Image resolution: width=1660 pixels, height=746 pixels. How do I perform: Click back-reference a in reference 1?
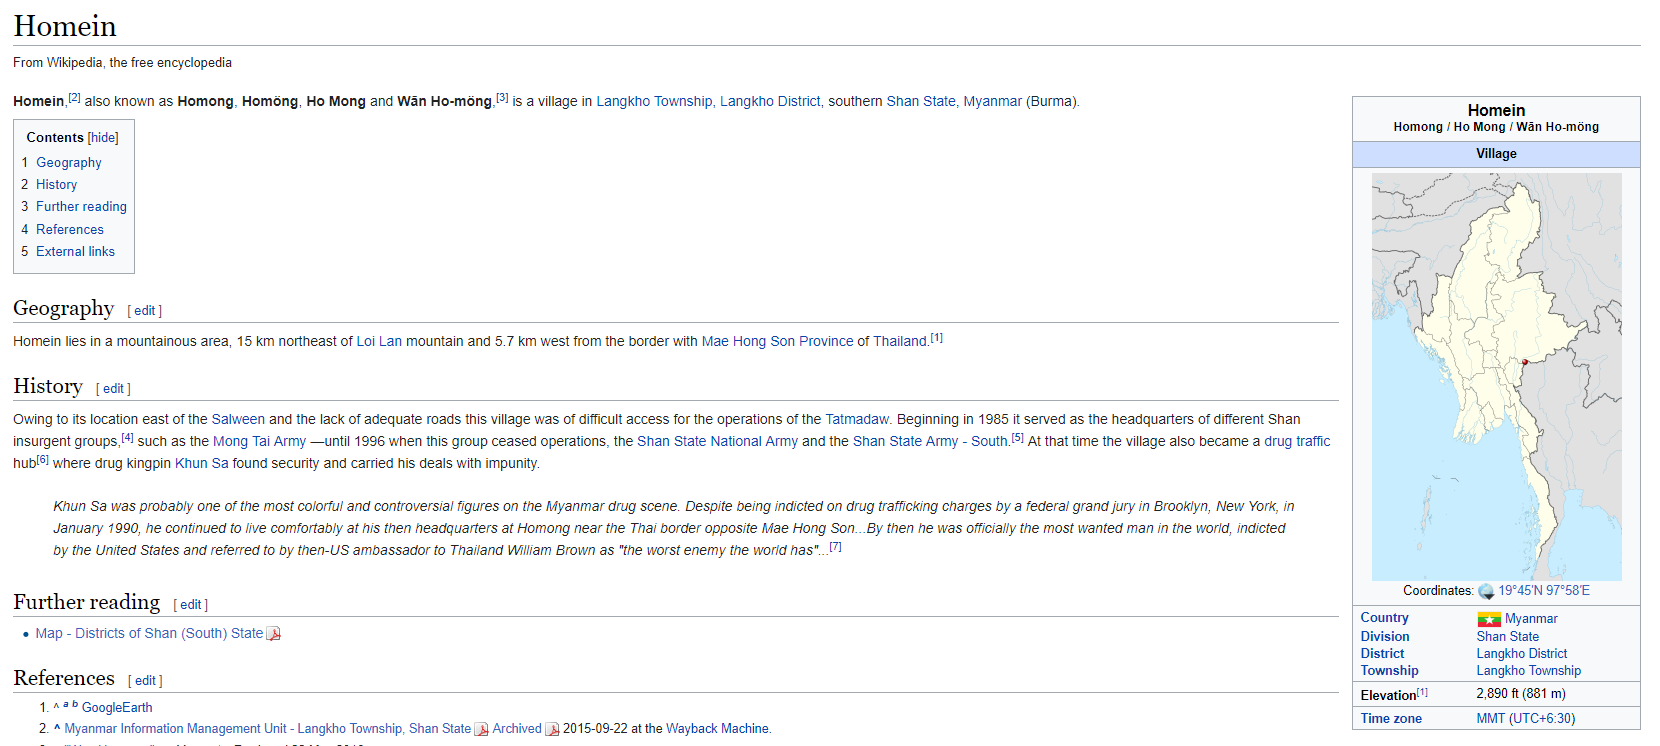(66, 705)
